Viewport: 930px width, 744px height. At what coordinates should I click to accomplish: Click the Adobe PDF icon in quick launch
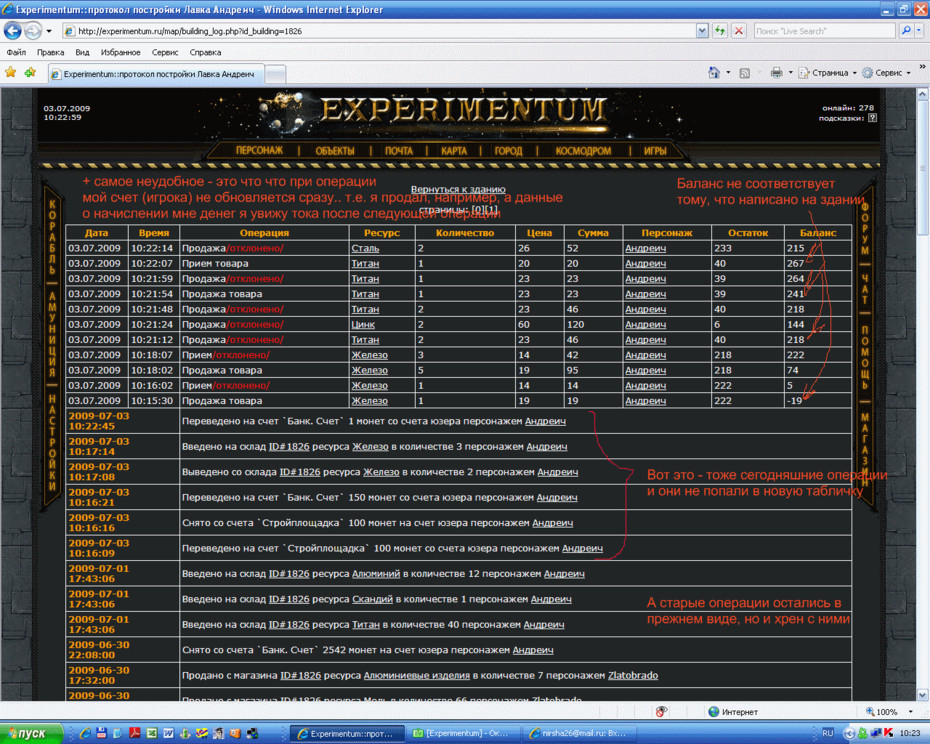tap(135, 733)
